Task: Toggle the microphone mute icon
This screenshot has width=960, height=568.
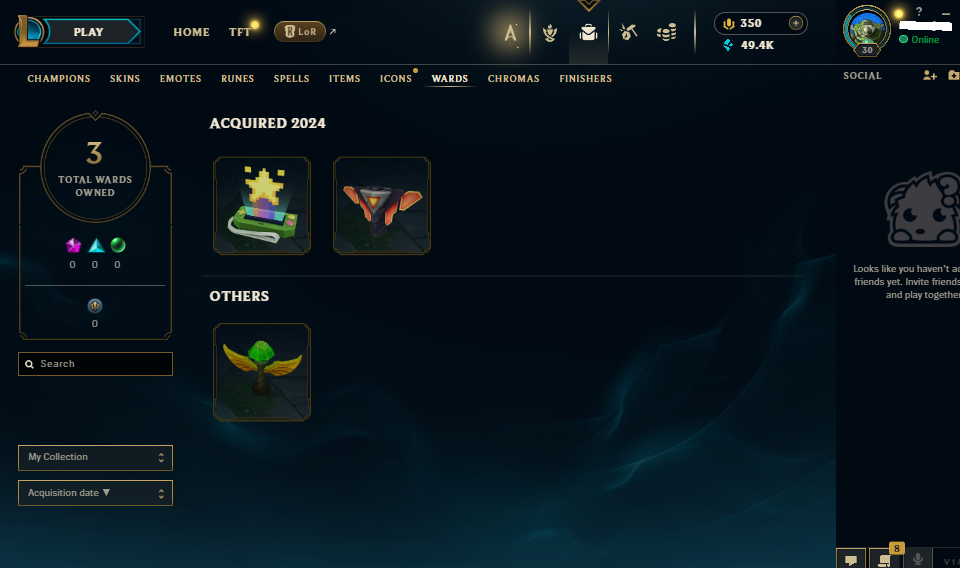Action: click(x=917, y=559)
